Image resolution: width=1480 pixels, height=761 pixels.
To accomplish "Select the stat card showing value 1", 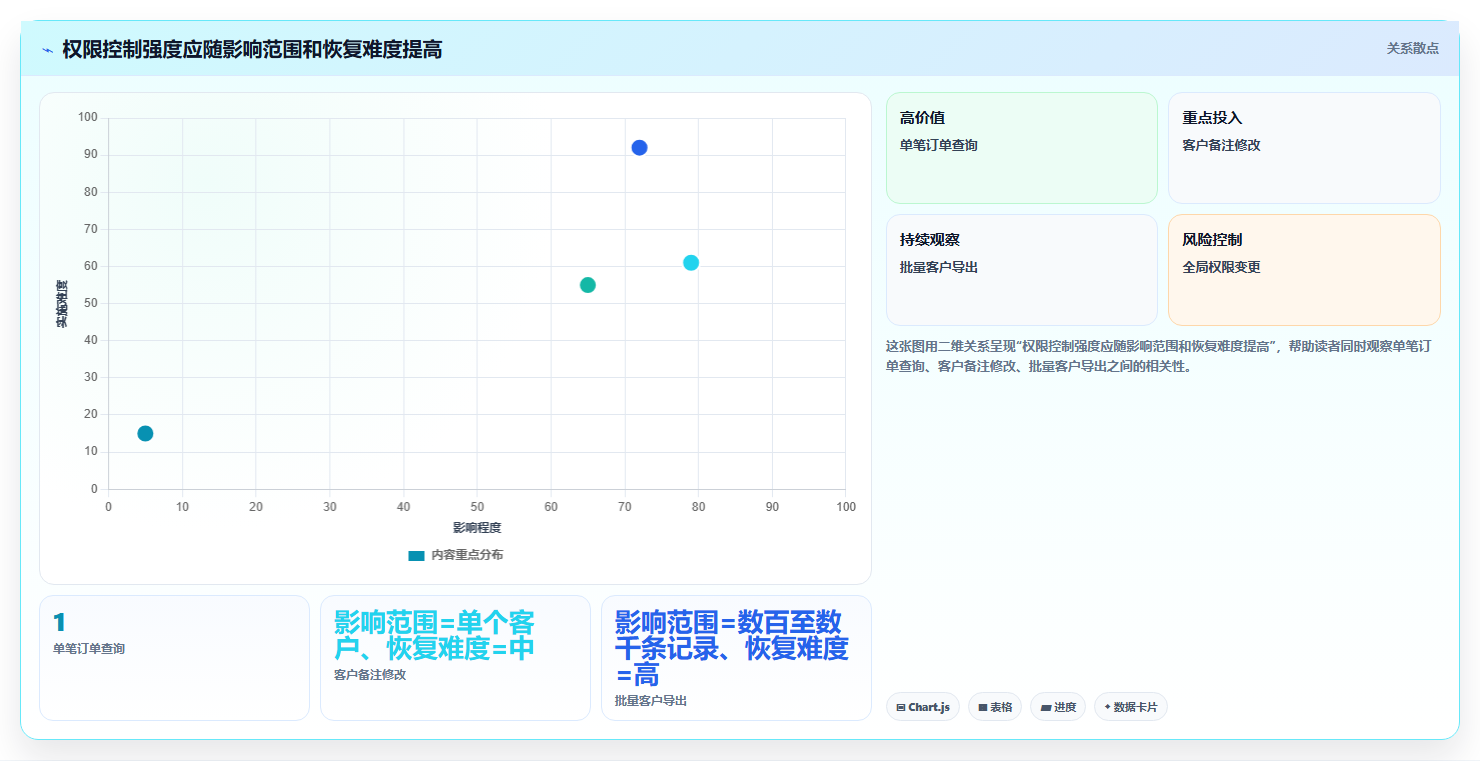I will [174, 658].
